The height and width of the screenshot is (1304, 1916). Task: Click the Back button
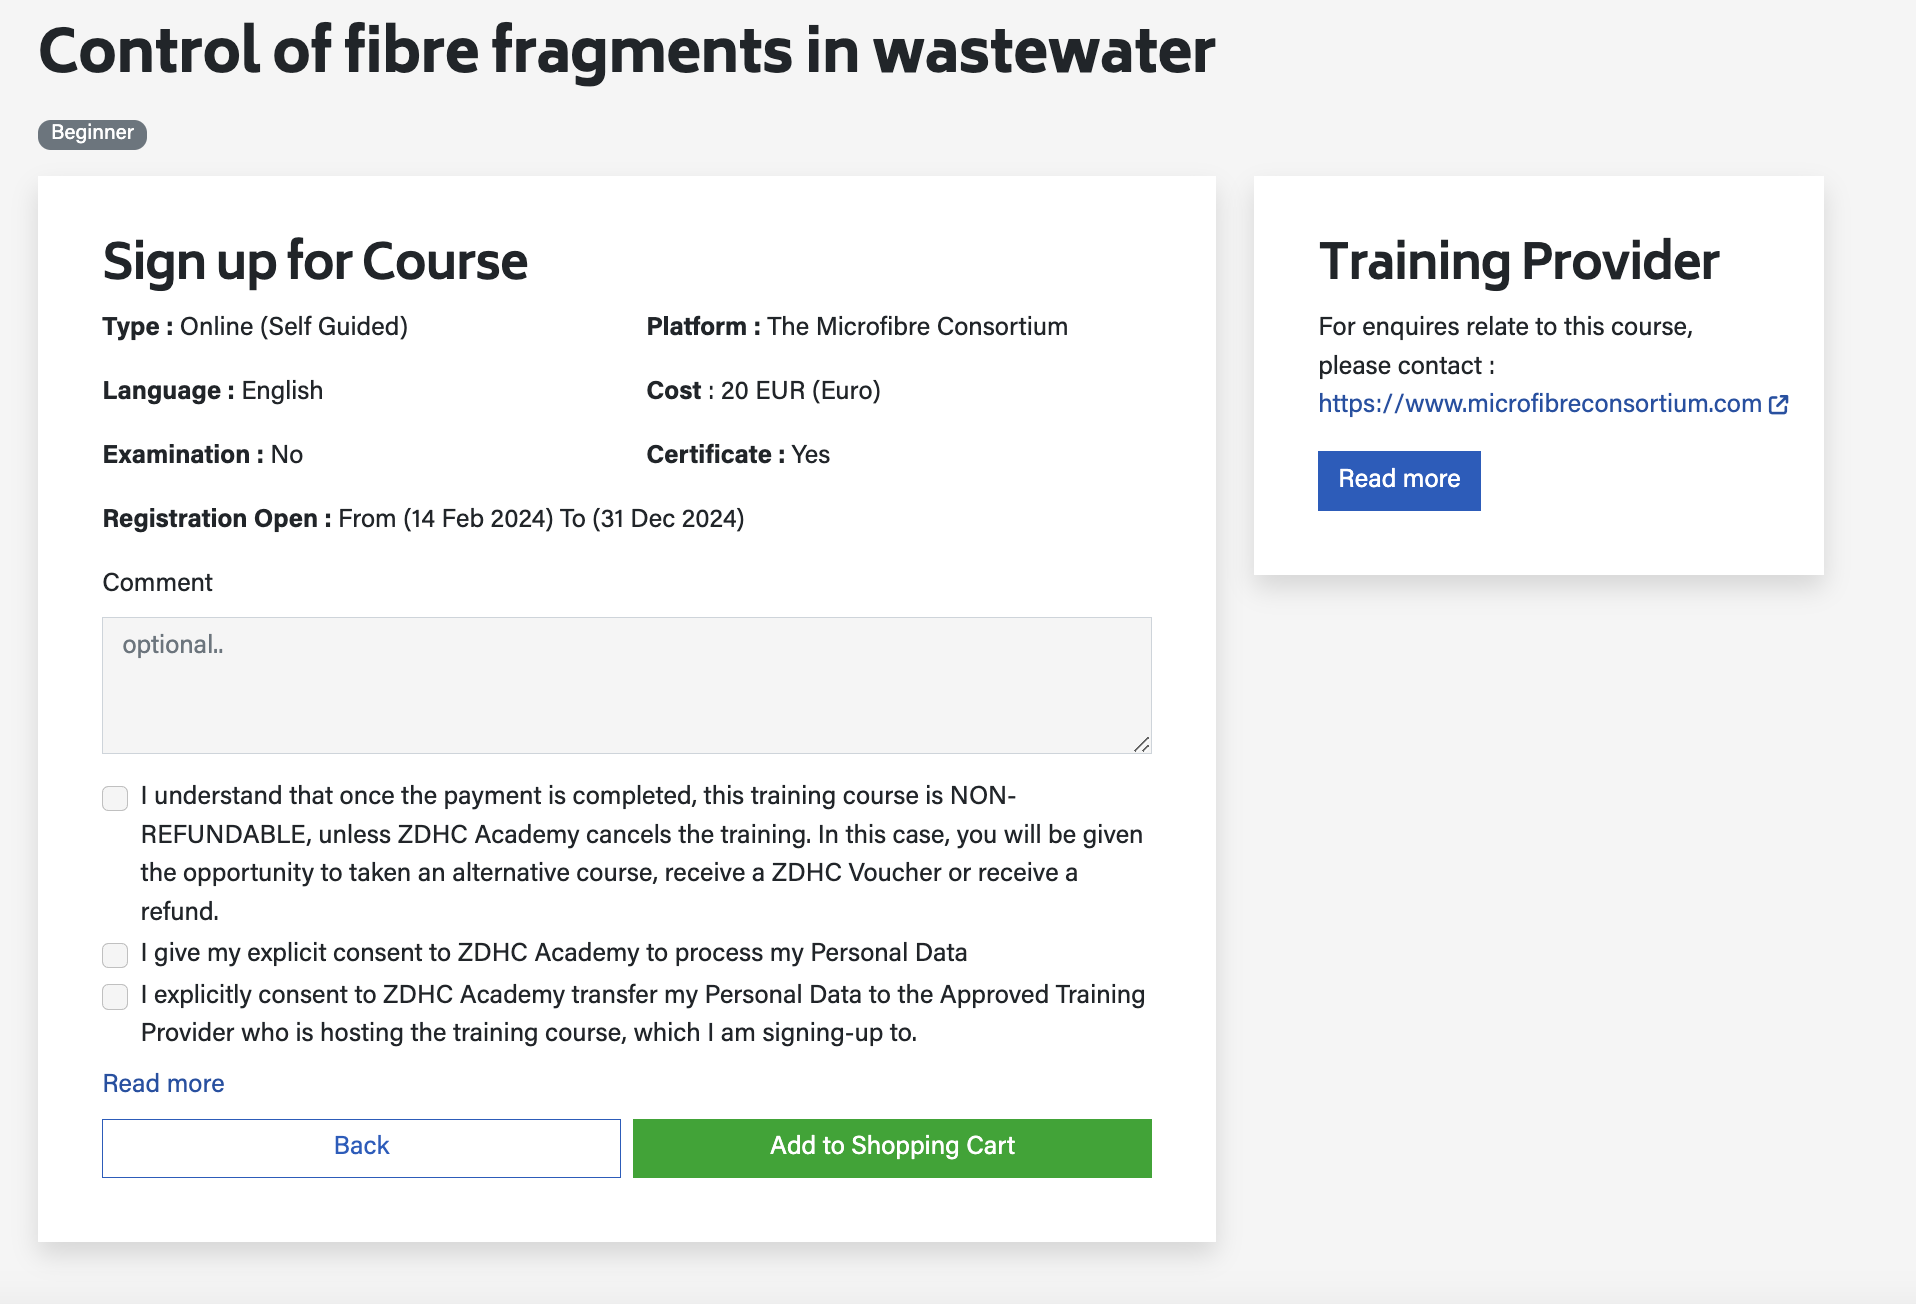(361, 1147)
